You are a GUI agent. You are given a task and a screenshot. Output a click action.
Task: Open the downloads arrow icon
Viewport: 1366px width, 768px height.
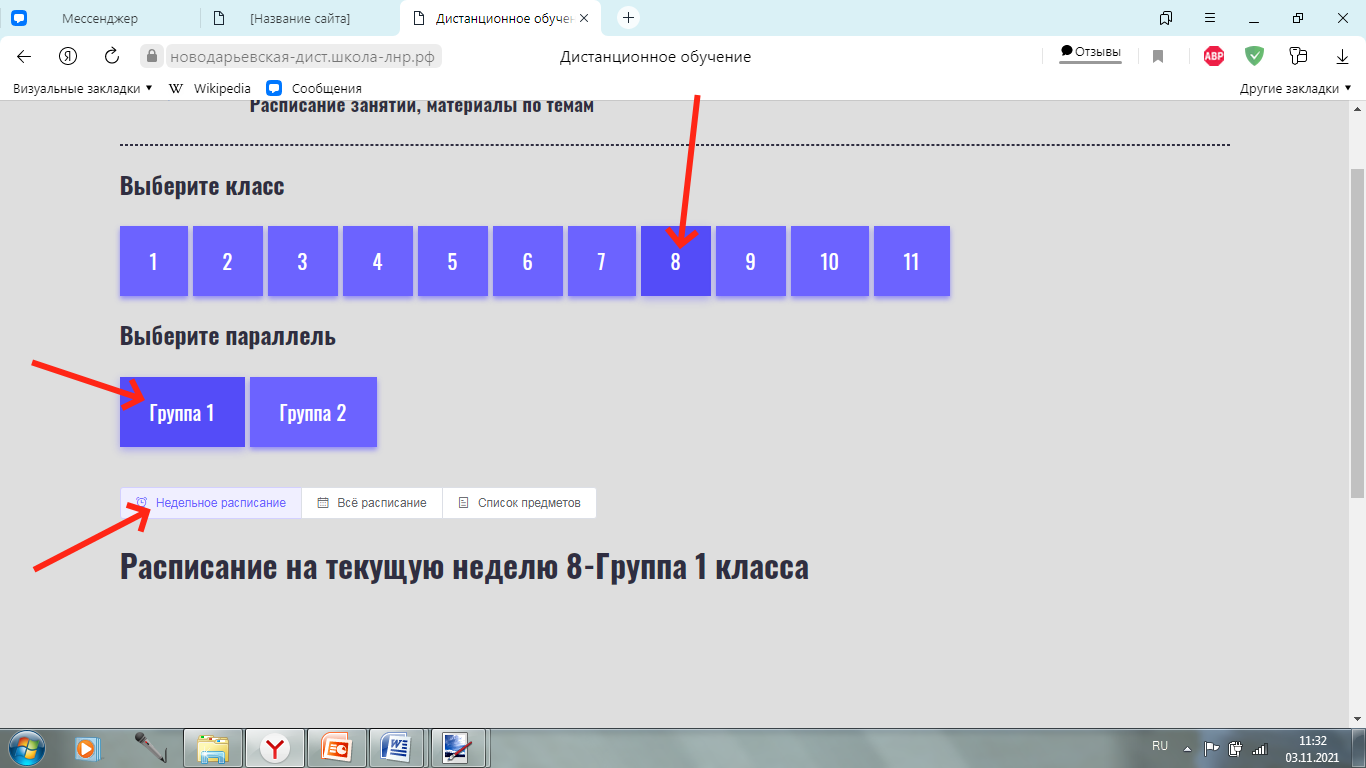click(x=1343, y=56)
